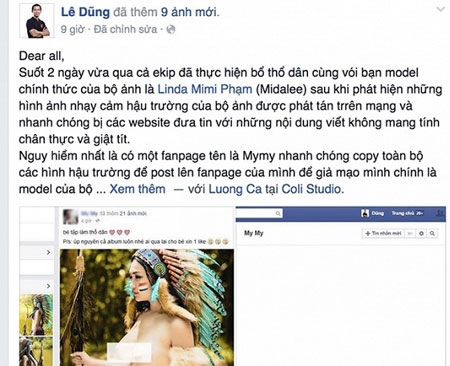Open Dũng profile avatar in top bar
Viewport: 450px width, 366px height.
[x=365, y=213]
